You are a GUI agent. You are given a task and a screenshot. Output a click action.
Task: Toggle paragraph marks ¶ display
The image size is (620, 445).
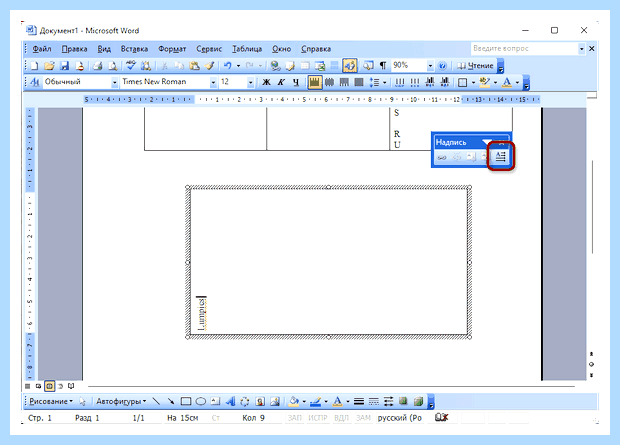pos(383,66)
